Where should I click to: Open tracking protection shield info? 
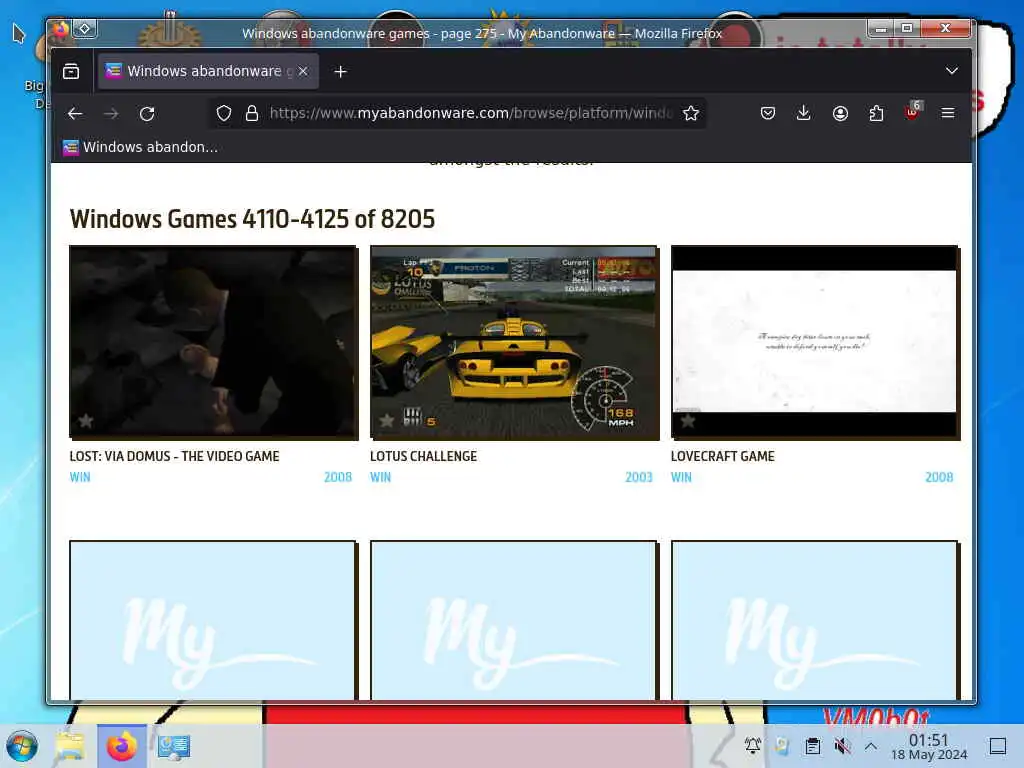(x=224, y=113)
